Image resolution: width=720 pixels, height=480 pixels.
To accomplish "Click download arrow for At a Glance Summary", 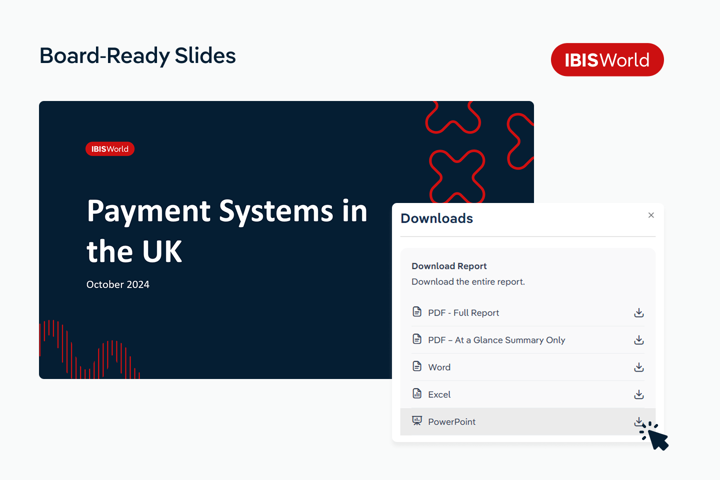I will [x=638, y=340].
